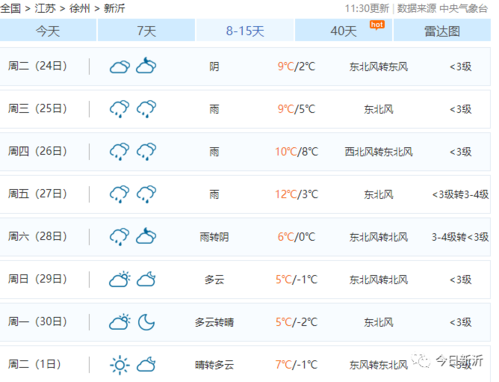Click the 3-4级转<3级 wind level
The height and width of the screenshot is (382, 499).
(460, 237)
